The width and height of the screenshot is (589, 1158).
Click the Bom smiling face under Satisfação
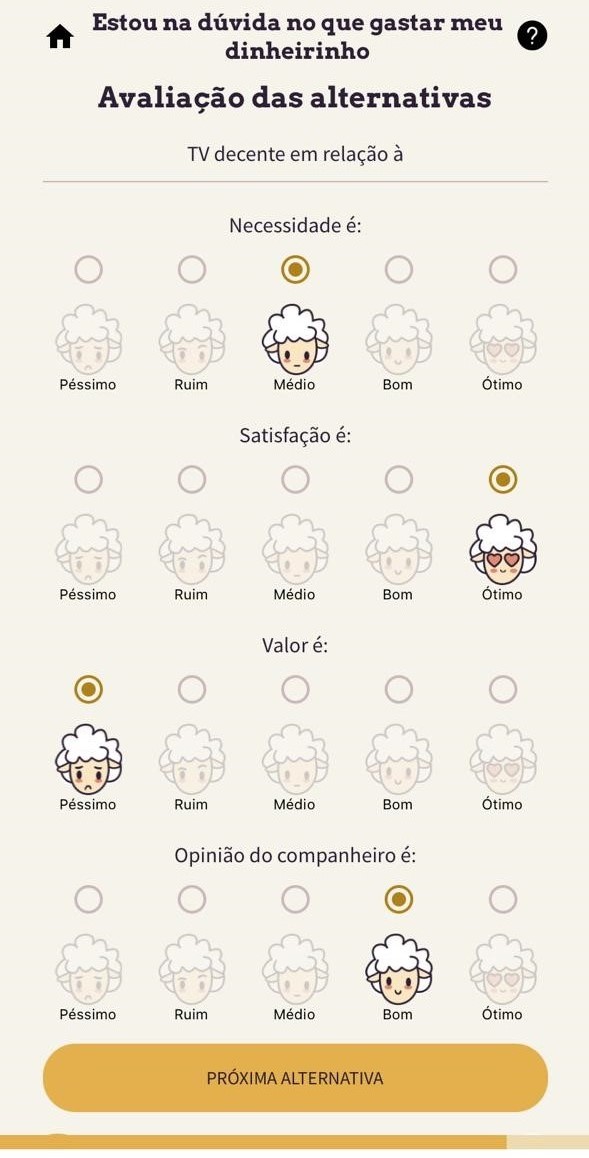(399, 549)
